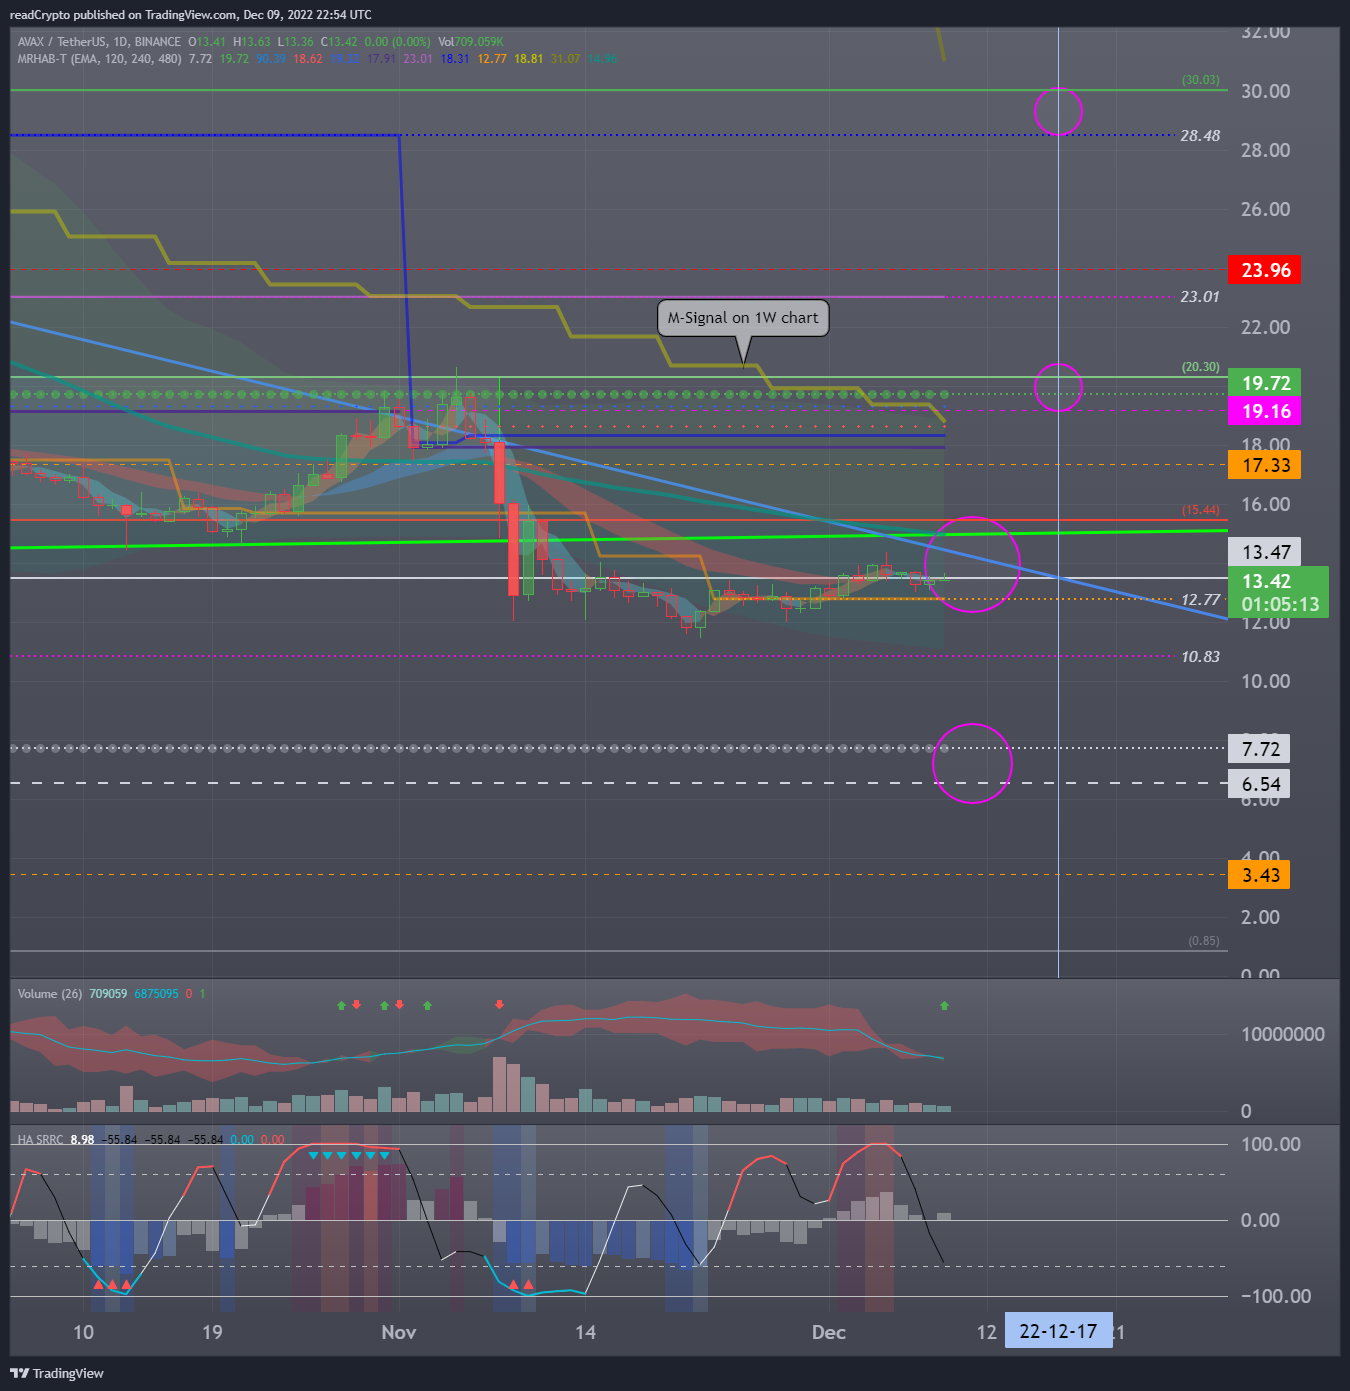Screen dimensions: 1350x1391
Task: Click the 100.00 oscillator axis value
Action: click(x=1270, y=1144)
